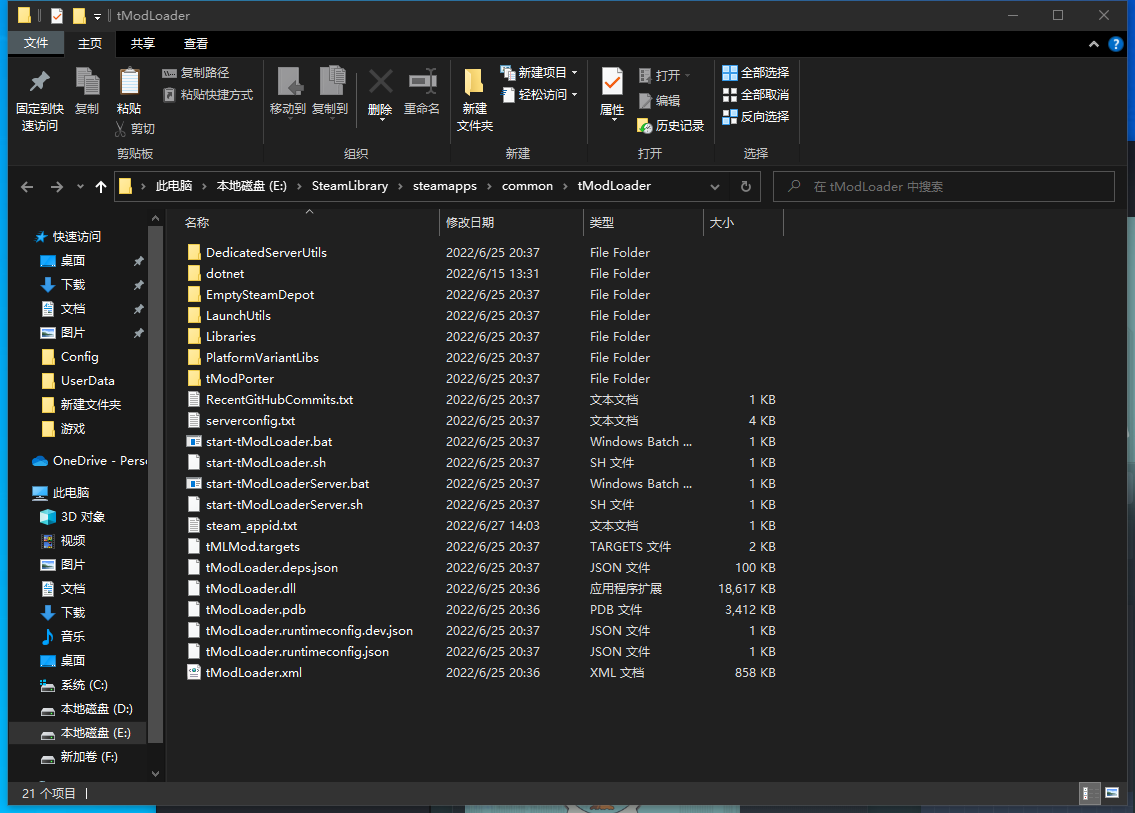The image size is (1135, 813).
Task: Navigate up one folder with up arrow
Action: [x=100, y=187]
